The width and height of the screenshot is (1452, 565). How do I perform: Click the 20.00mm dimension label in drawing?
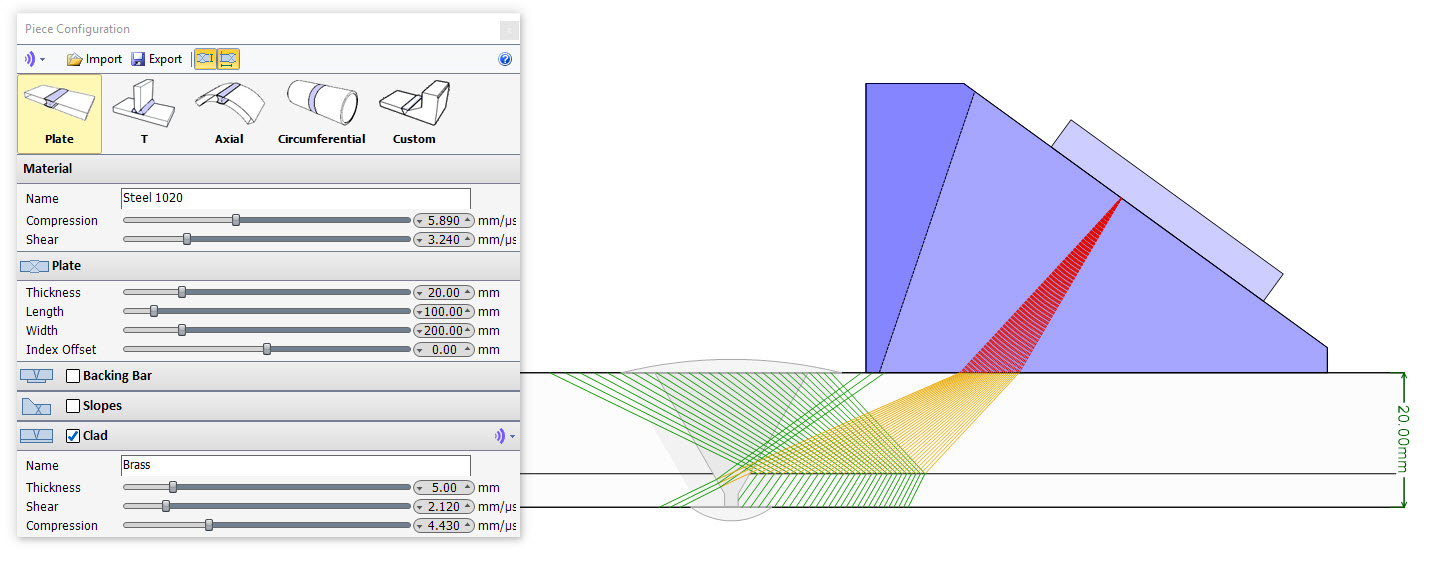[1402, 440]
